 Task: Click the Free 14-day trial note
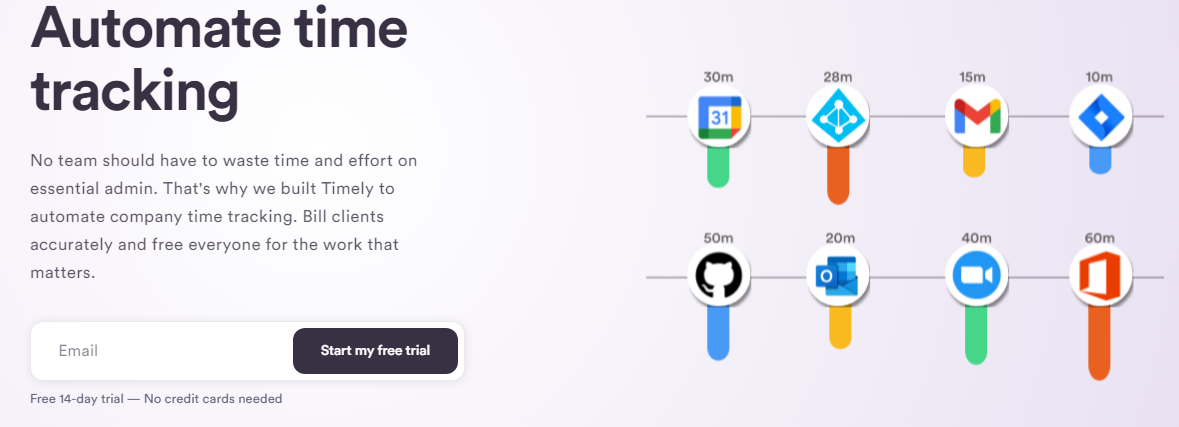coord(156,398)
